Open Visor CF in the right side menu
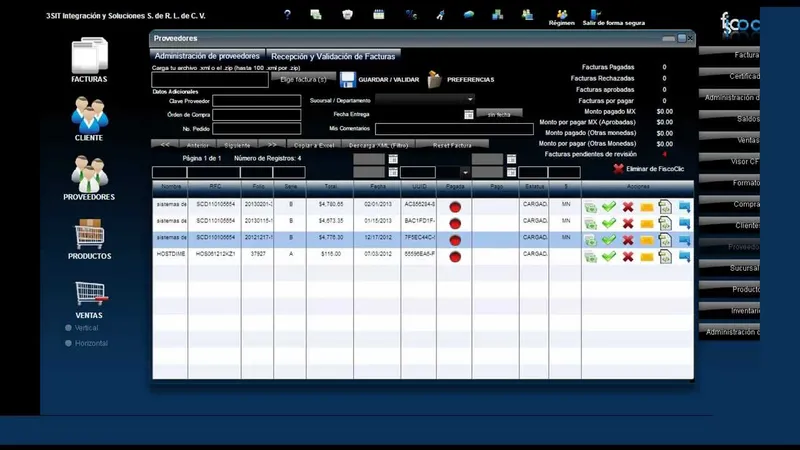 (730, 161)
